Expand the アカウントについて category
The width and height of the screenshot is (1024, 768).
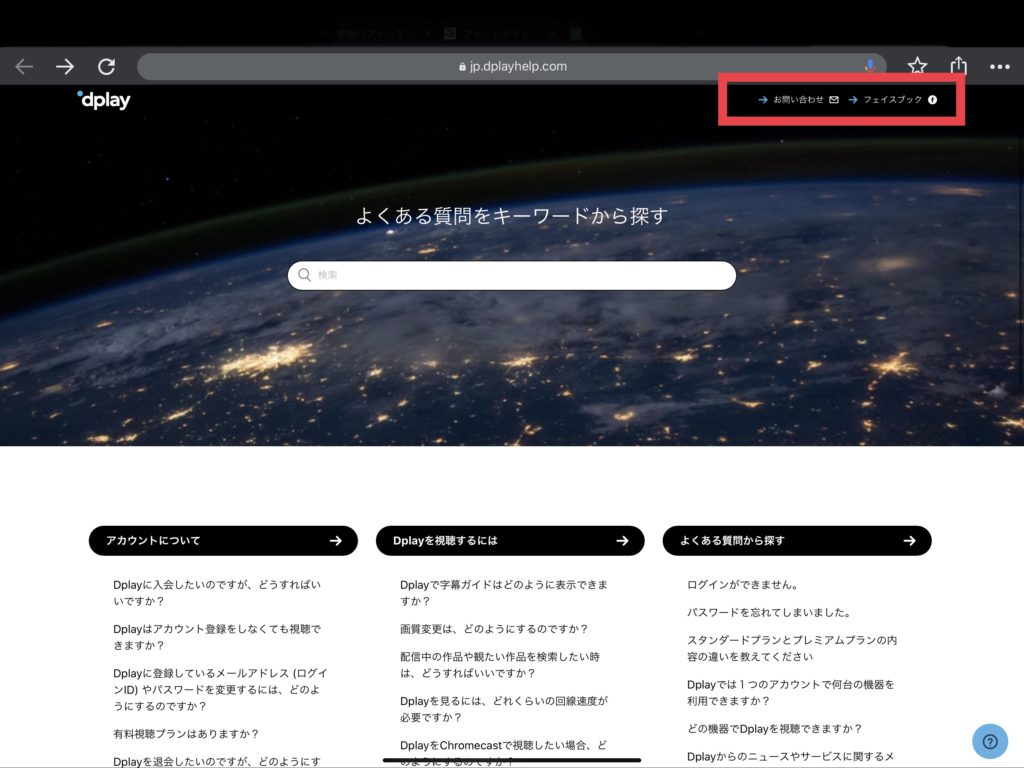223,541
